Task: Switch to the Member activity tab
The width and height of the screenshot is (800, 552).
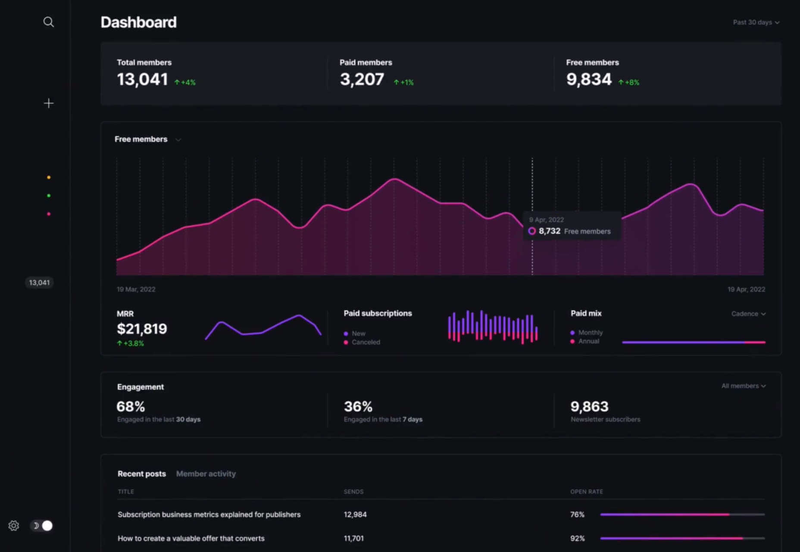Action: pos(206,474)
